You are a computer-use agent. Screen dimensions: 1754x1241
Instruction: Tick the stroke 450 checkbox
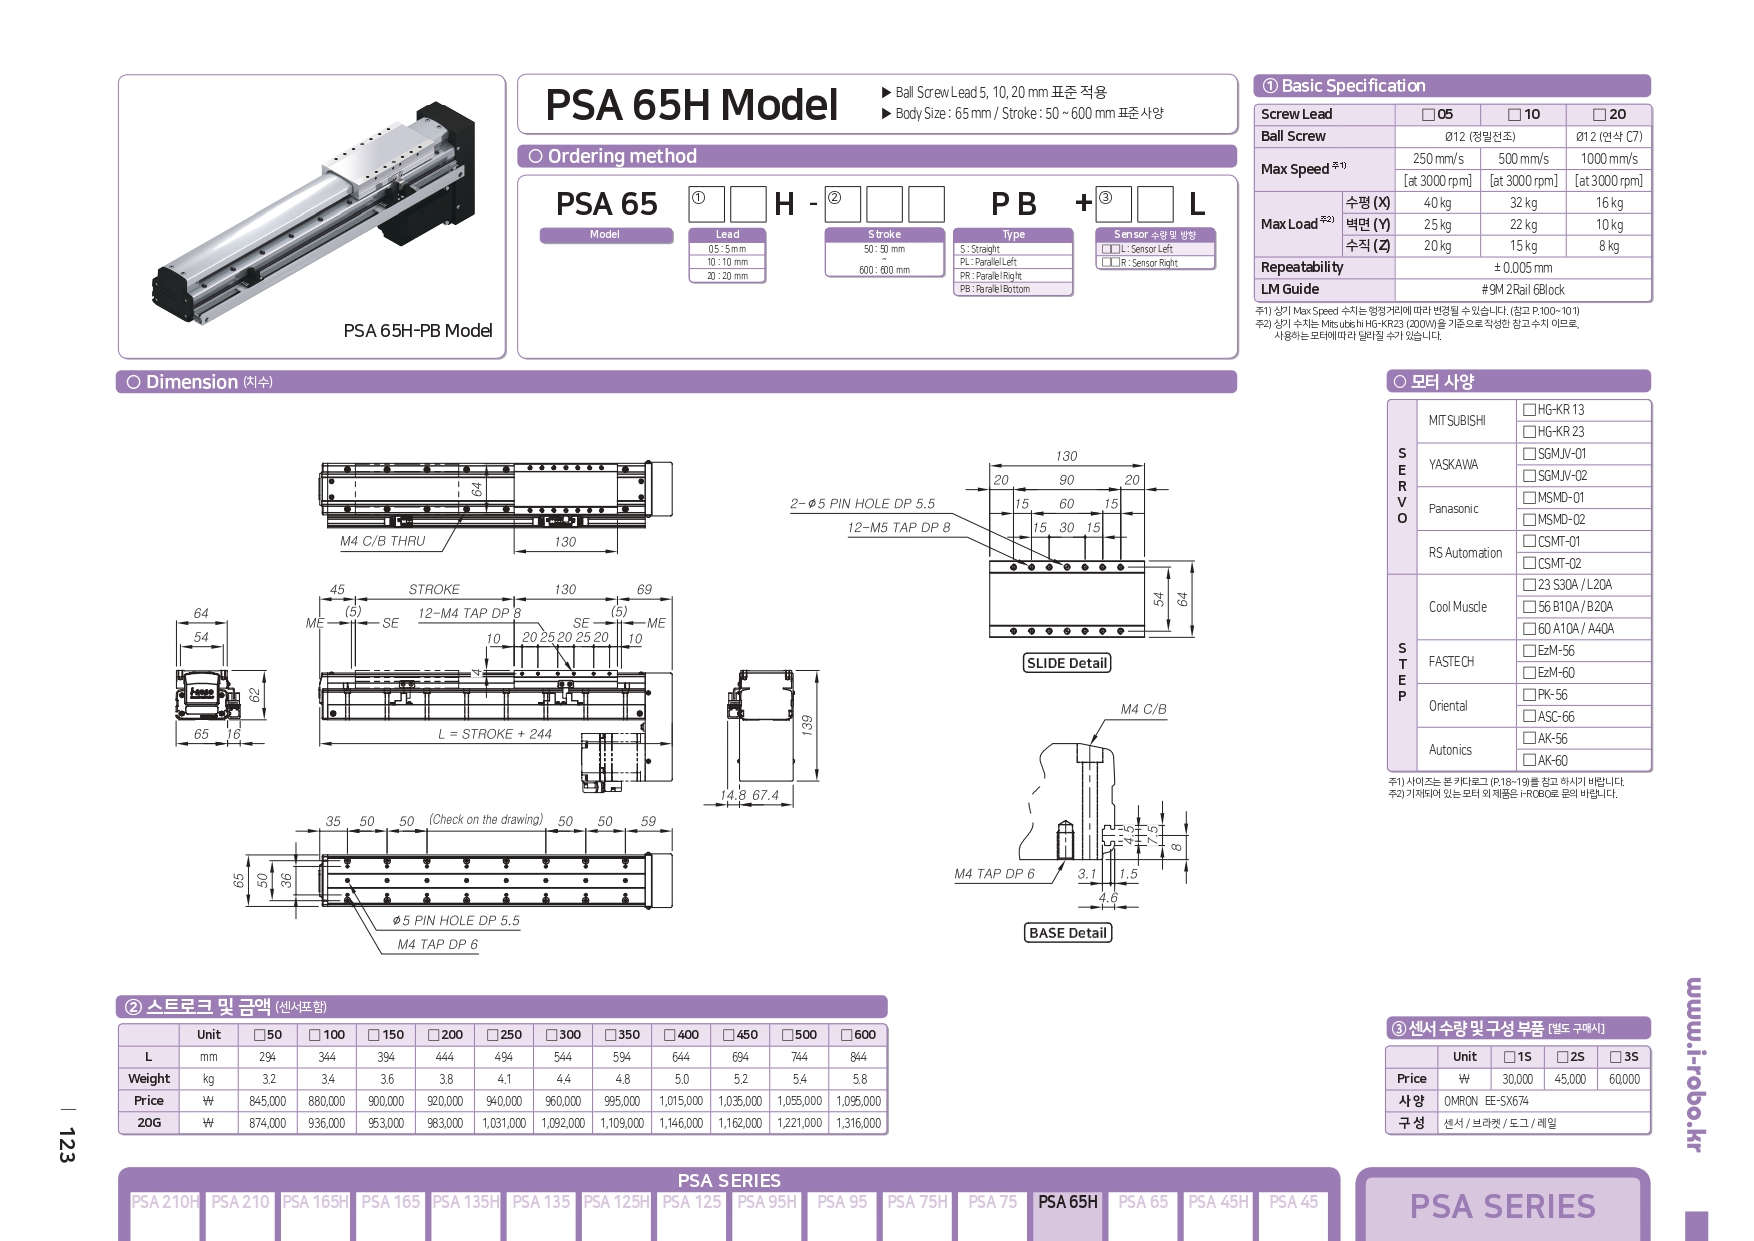tap(728, 1035)
